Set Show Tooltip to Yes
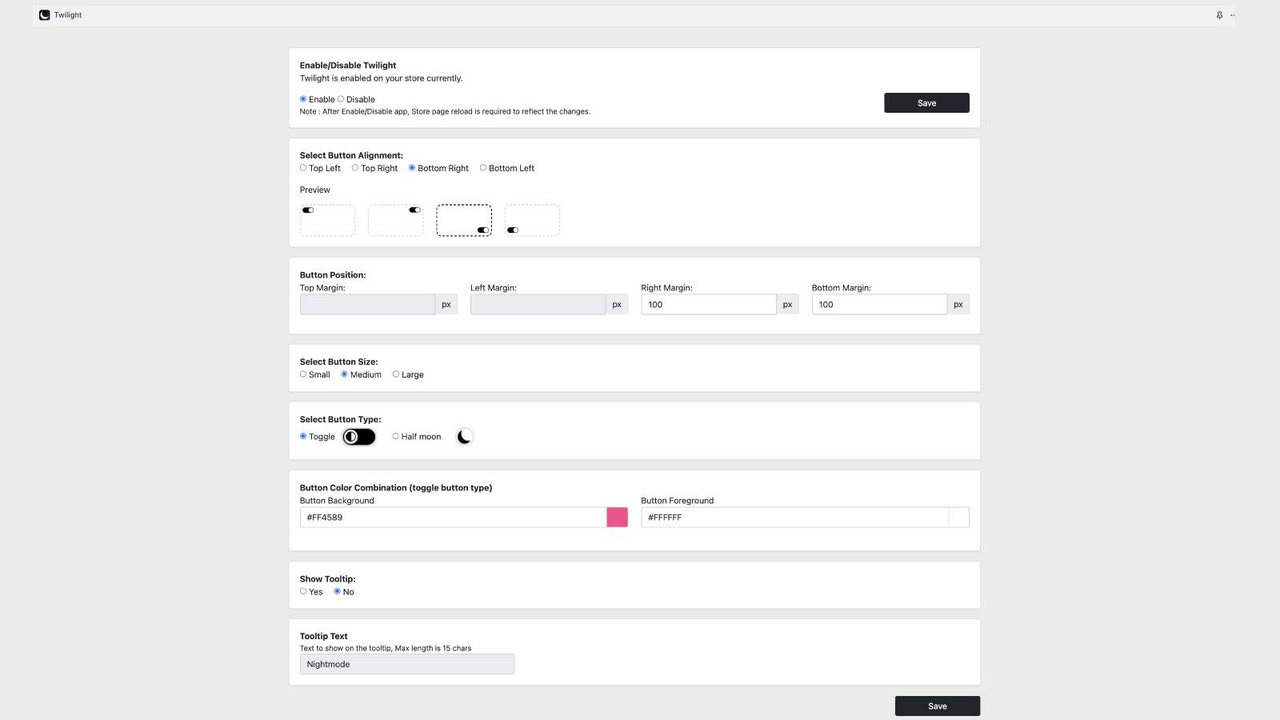This screenshot has height=720, width=1280. (x=303, y=591)
